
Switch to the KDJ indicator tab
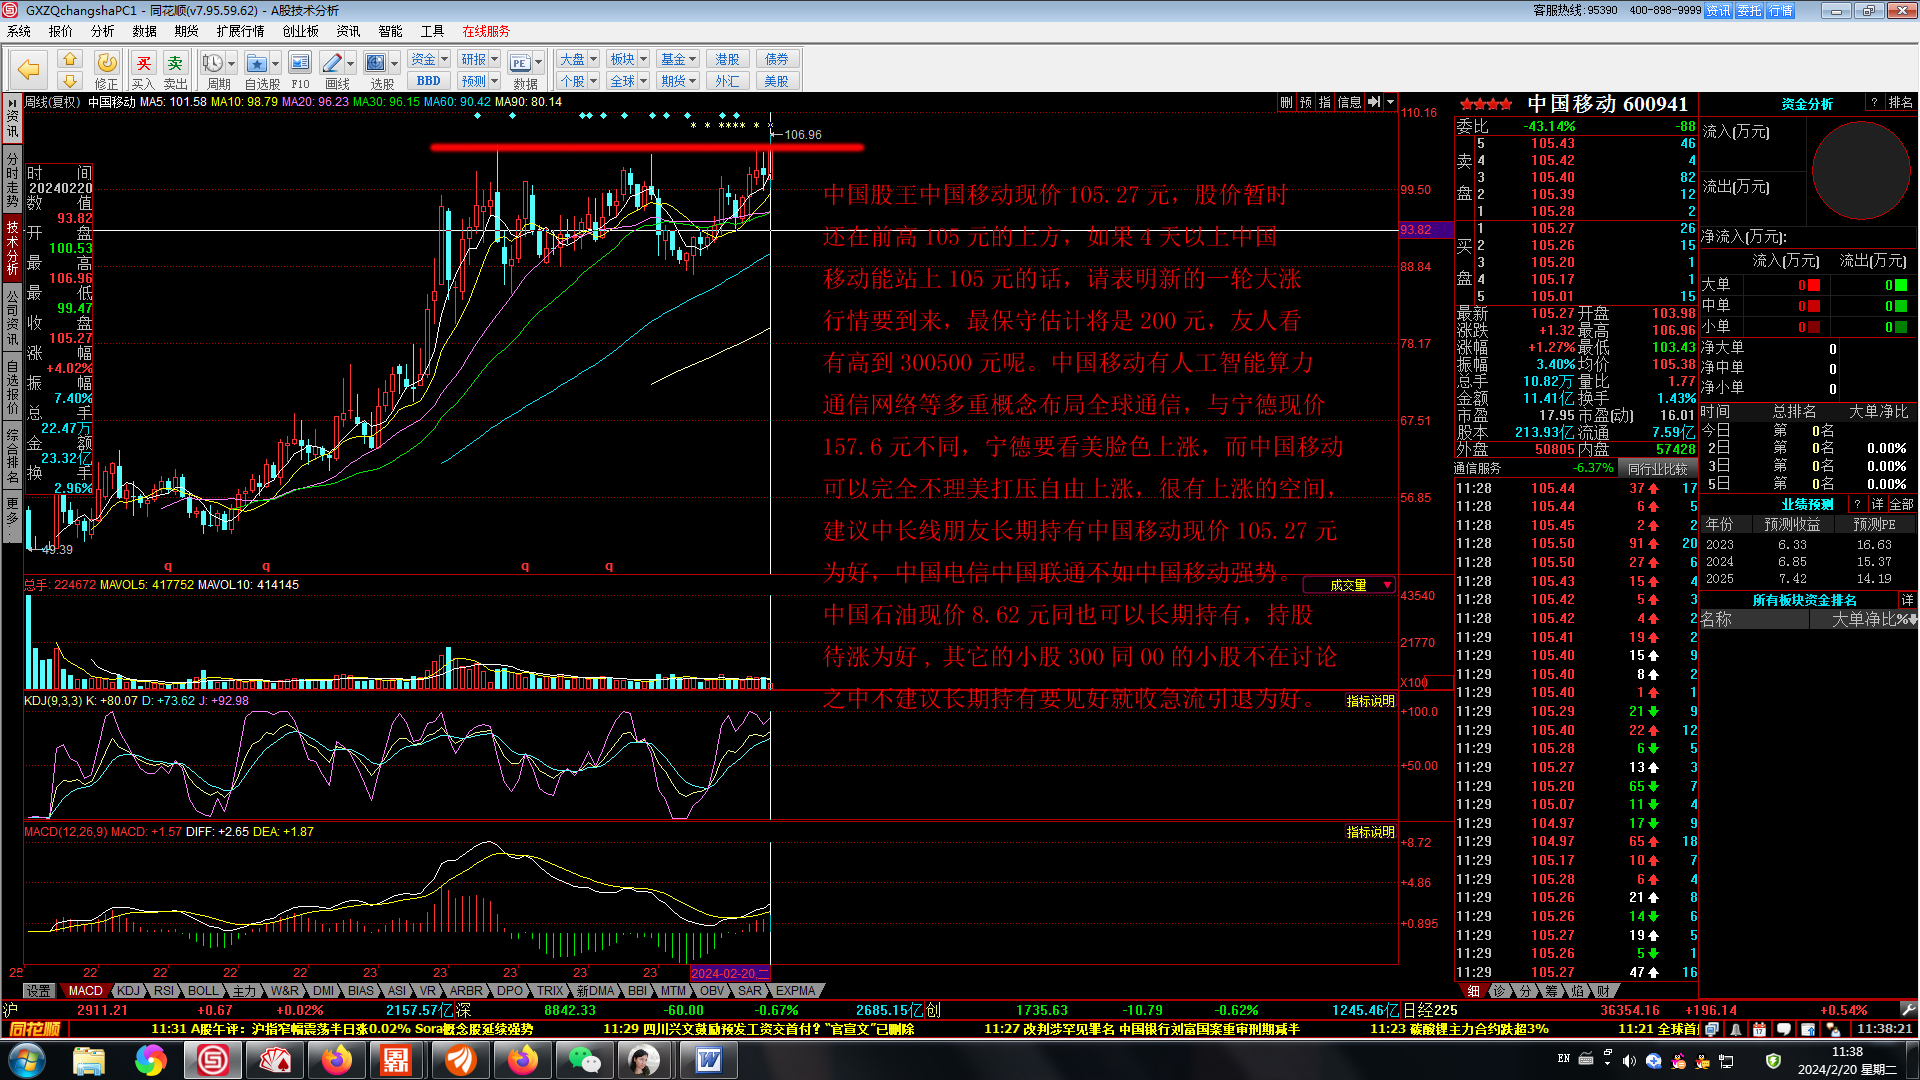tap(128, 991)
